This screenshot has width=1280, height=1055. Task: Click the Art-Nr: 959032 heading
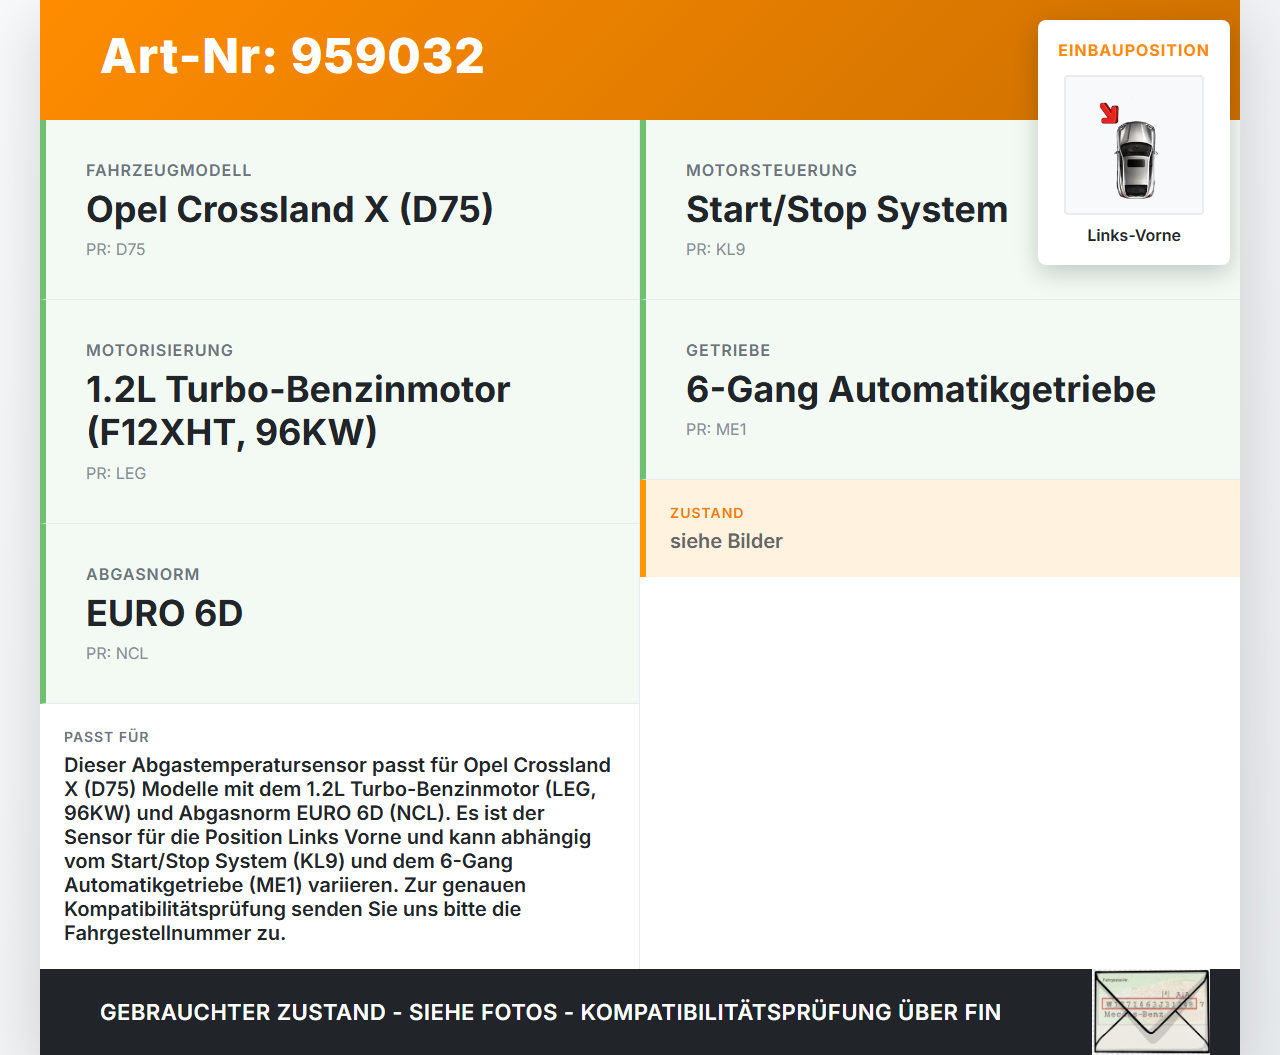click(x=292, y=56)
